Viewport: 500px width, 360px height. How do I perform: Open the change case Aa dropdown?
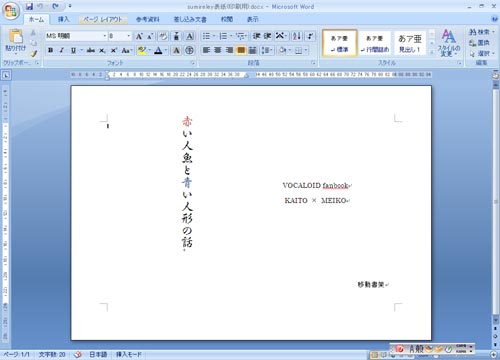tap(127, 50)
